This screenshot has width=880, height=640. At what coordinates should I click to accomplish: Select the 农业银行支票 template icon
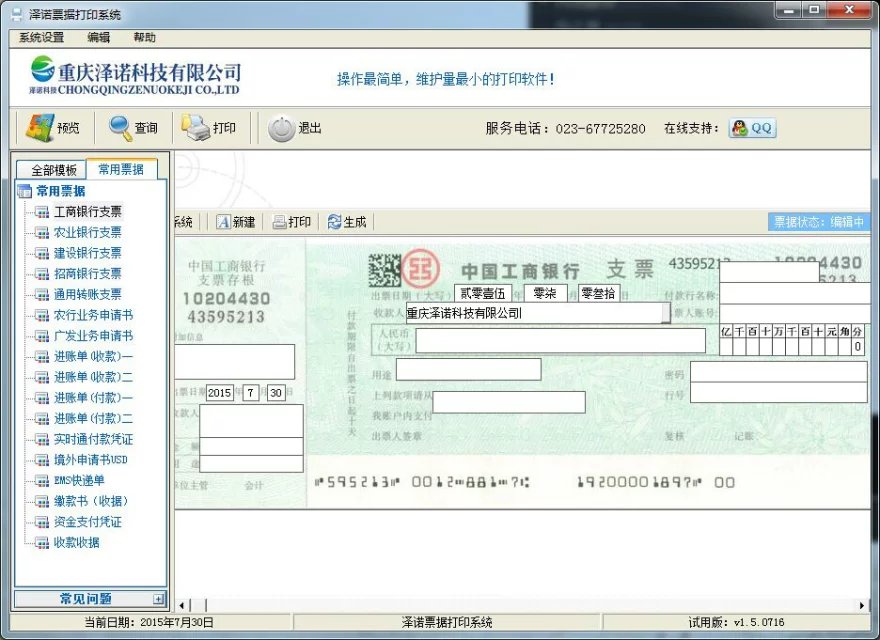[x=42, y=233]
